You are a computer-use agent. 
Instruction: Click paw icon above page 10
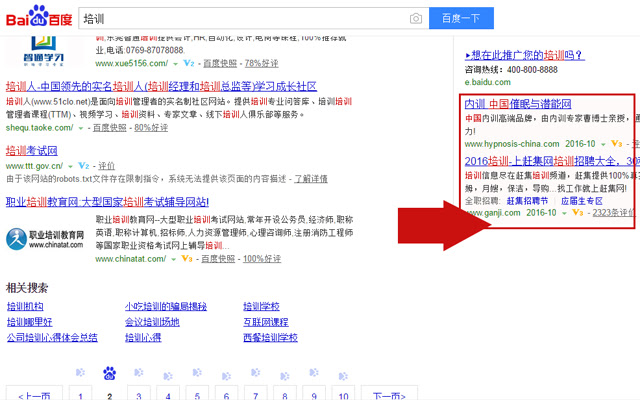click(343, 376)
